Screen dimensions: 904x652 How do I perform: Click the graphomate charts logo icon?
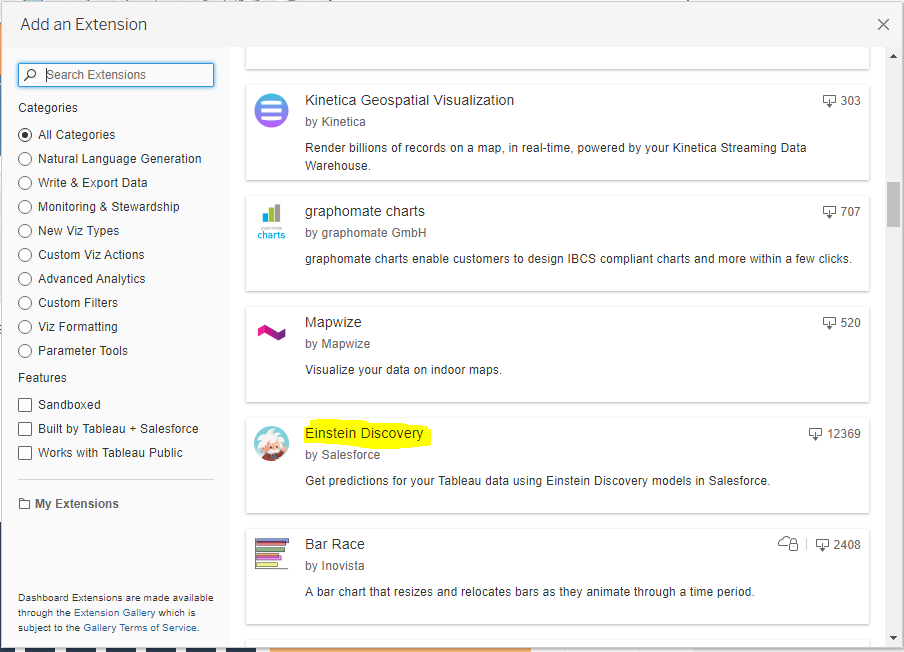point(272,222)
